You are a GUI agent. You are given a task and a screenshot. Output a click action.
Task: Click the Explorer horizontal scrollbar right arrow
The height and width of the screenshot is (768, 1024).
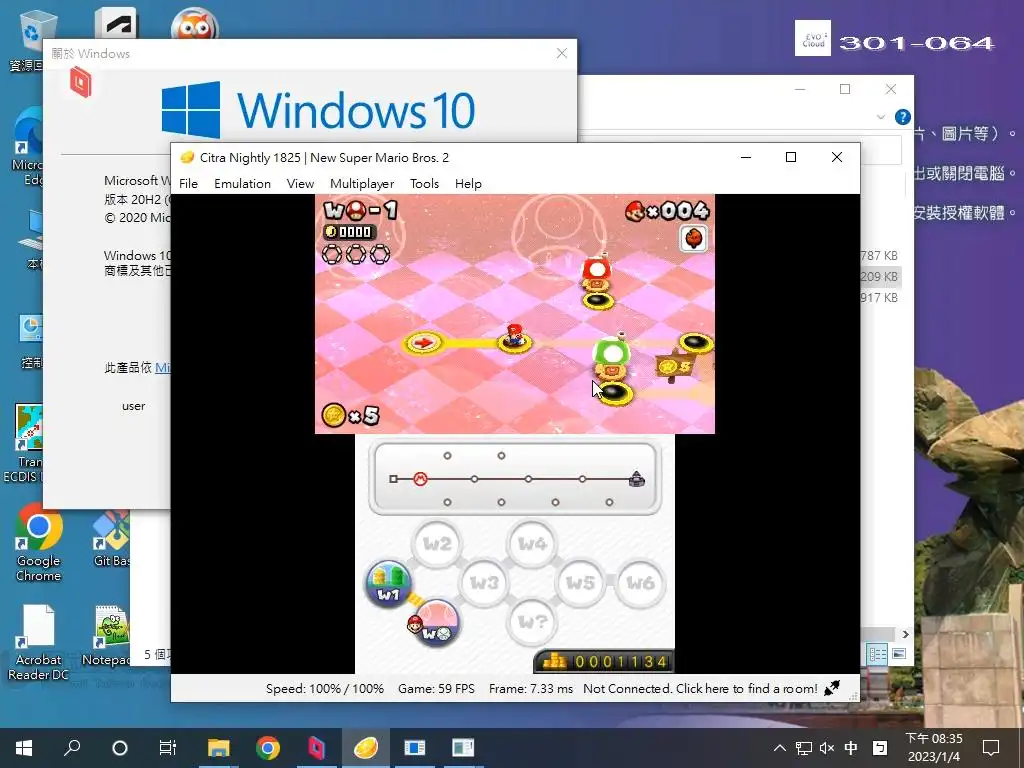905,634
